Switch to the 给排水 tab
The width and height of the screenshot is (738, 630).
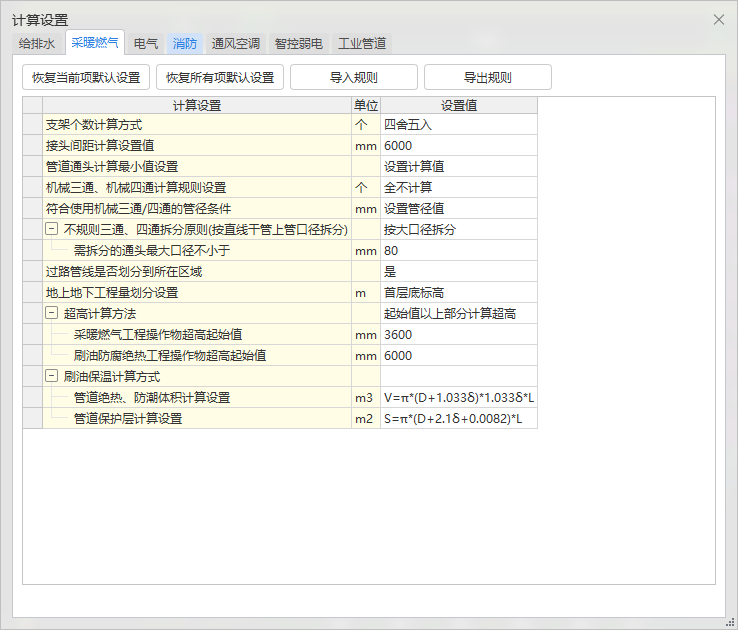coord(37,44)
